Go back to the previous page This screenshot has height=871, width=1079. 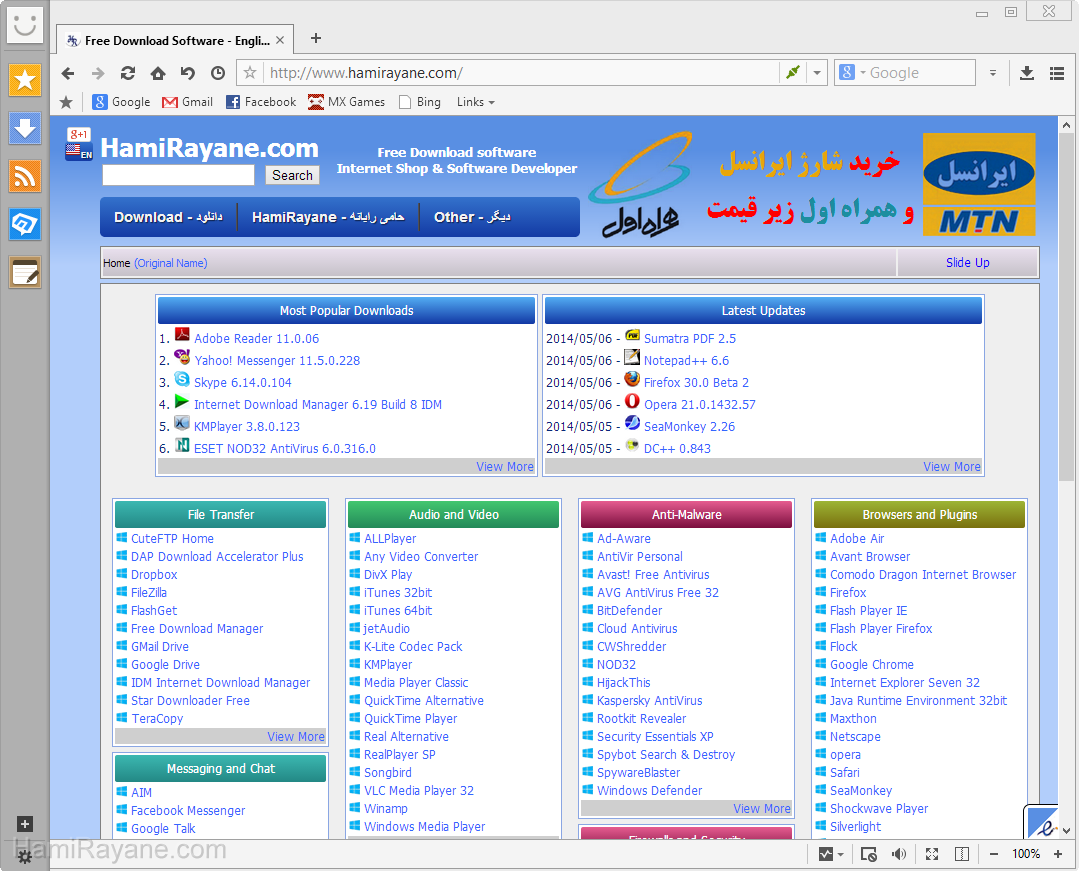(67, 73)
